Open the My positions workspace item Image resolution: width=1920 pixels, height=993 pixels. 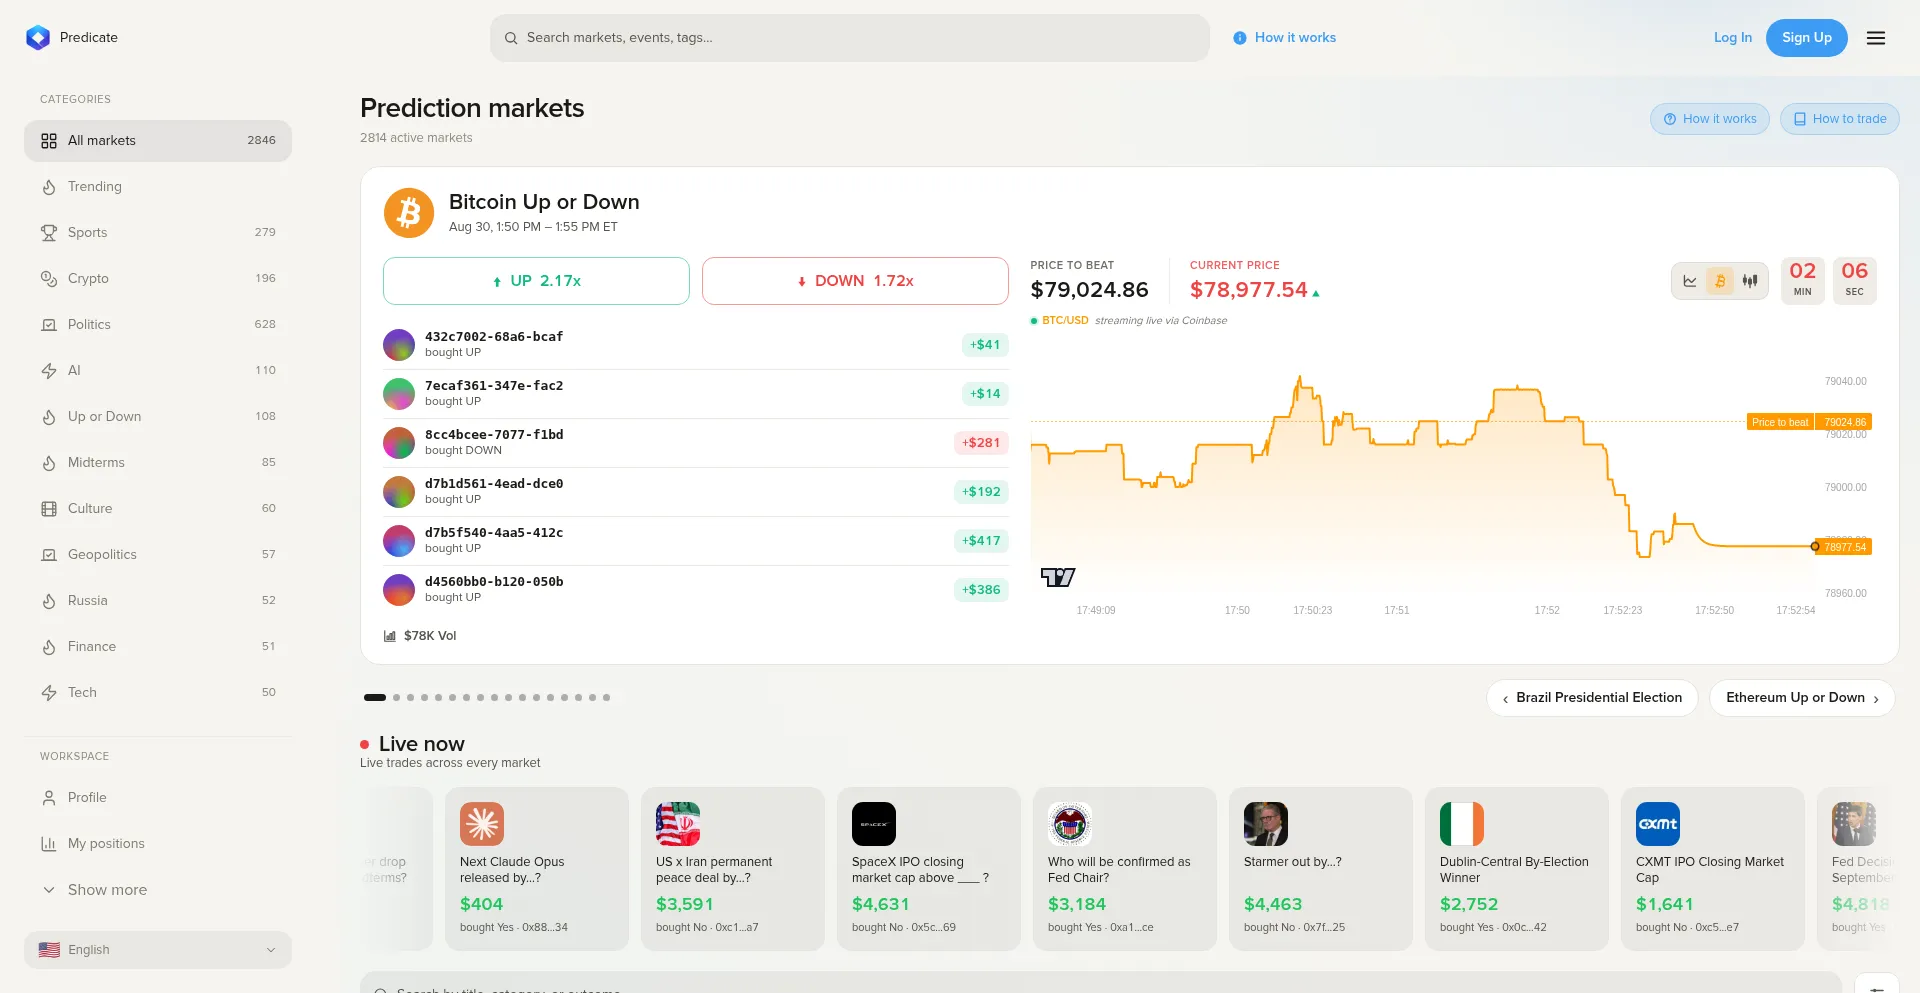click(158, 844)
